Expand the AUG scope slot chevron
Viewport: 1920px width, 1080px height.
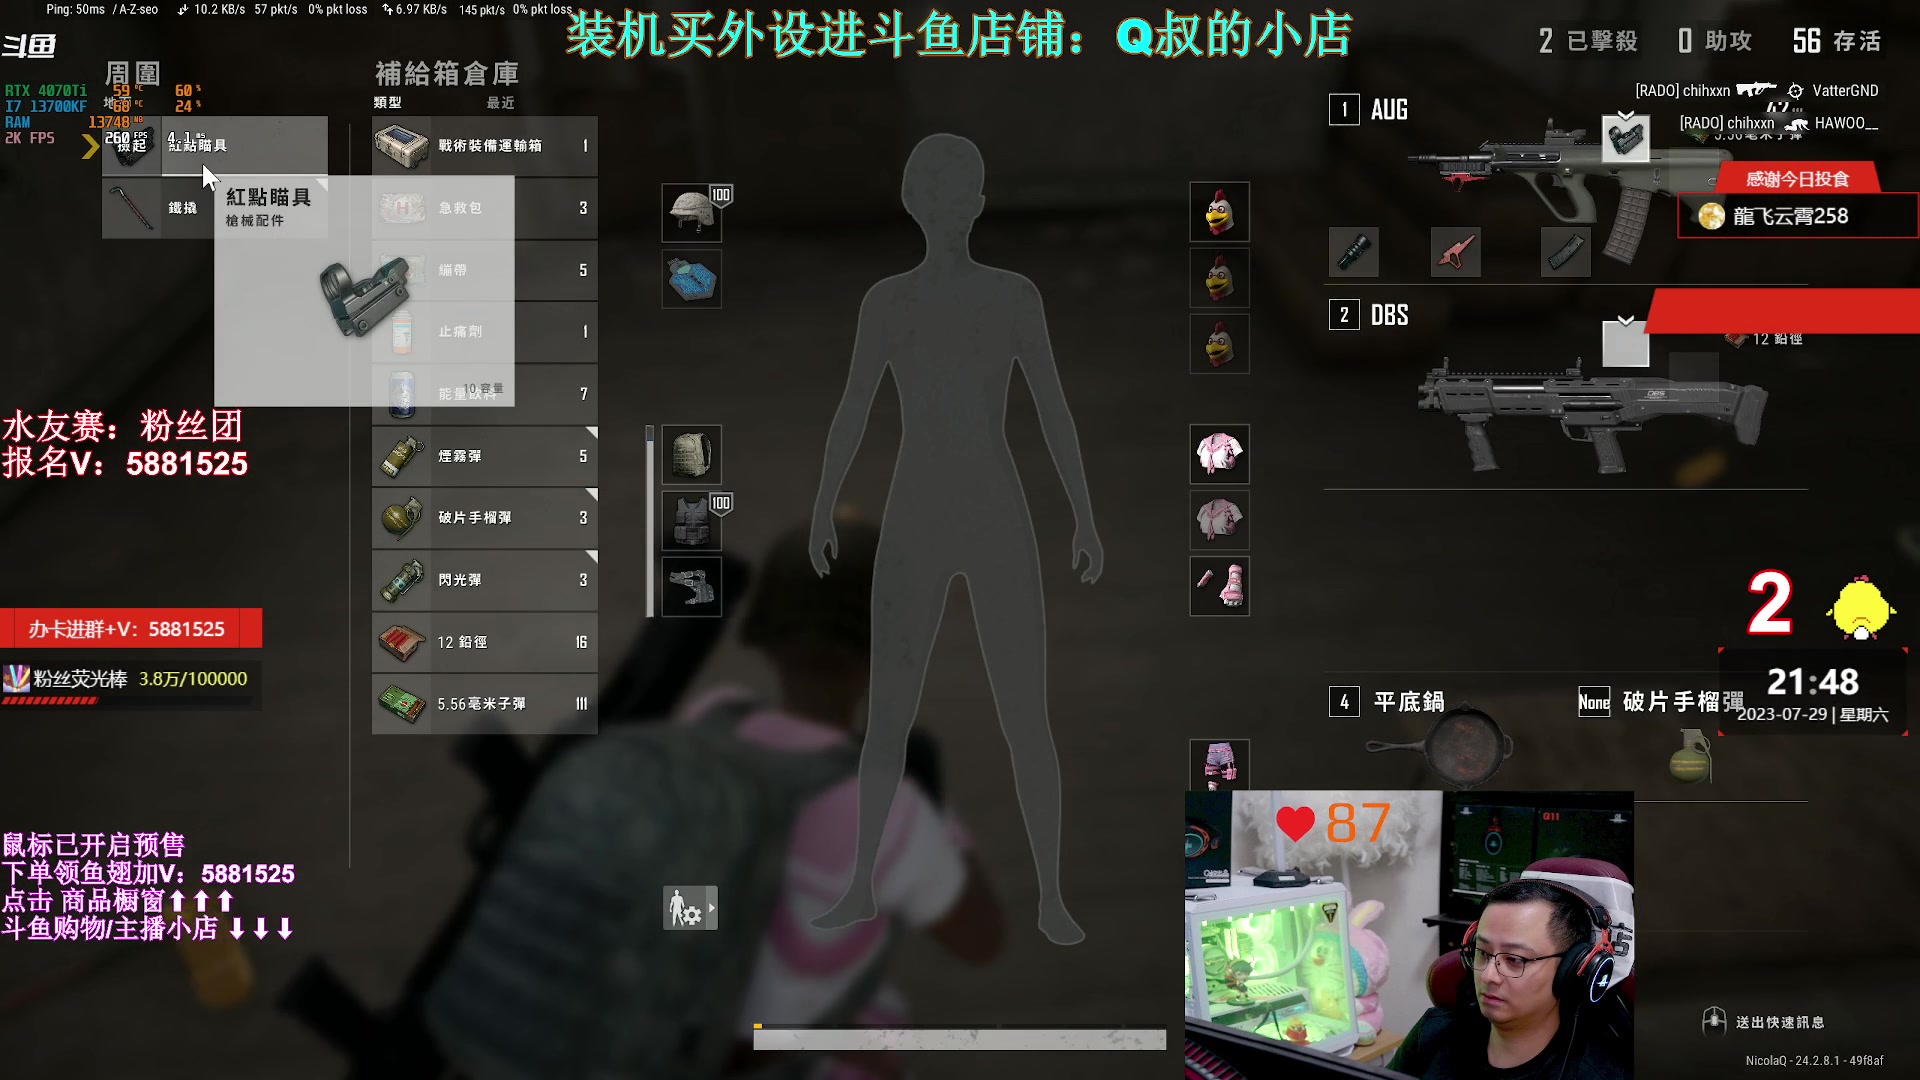point(1626,115)
